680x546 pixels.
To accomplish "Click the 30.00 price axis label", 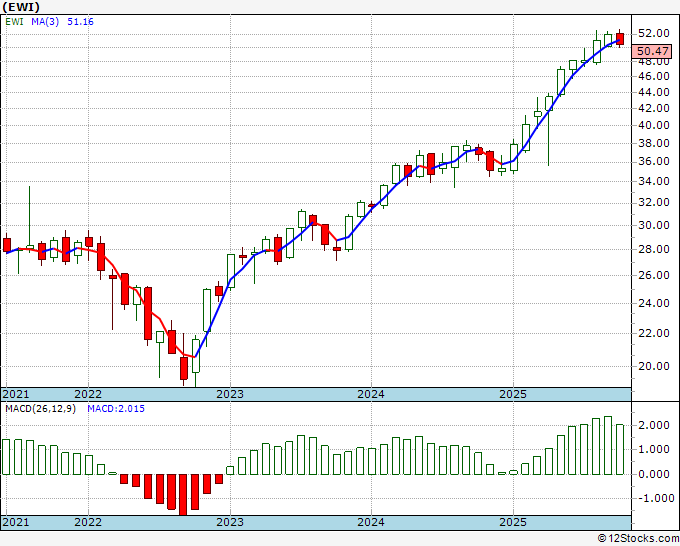I will [x=653, y=225].
